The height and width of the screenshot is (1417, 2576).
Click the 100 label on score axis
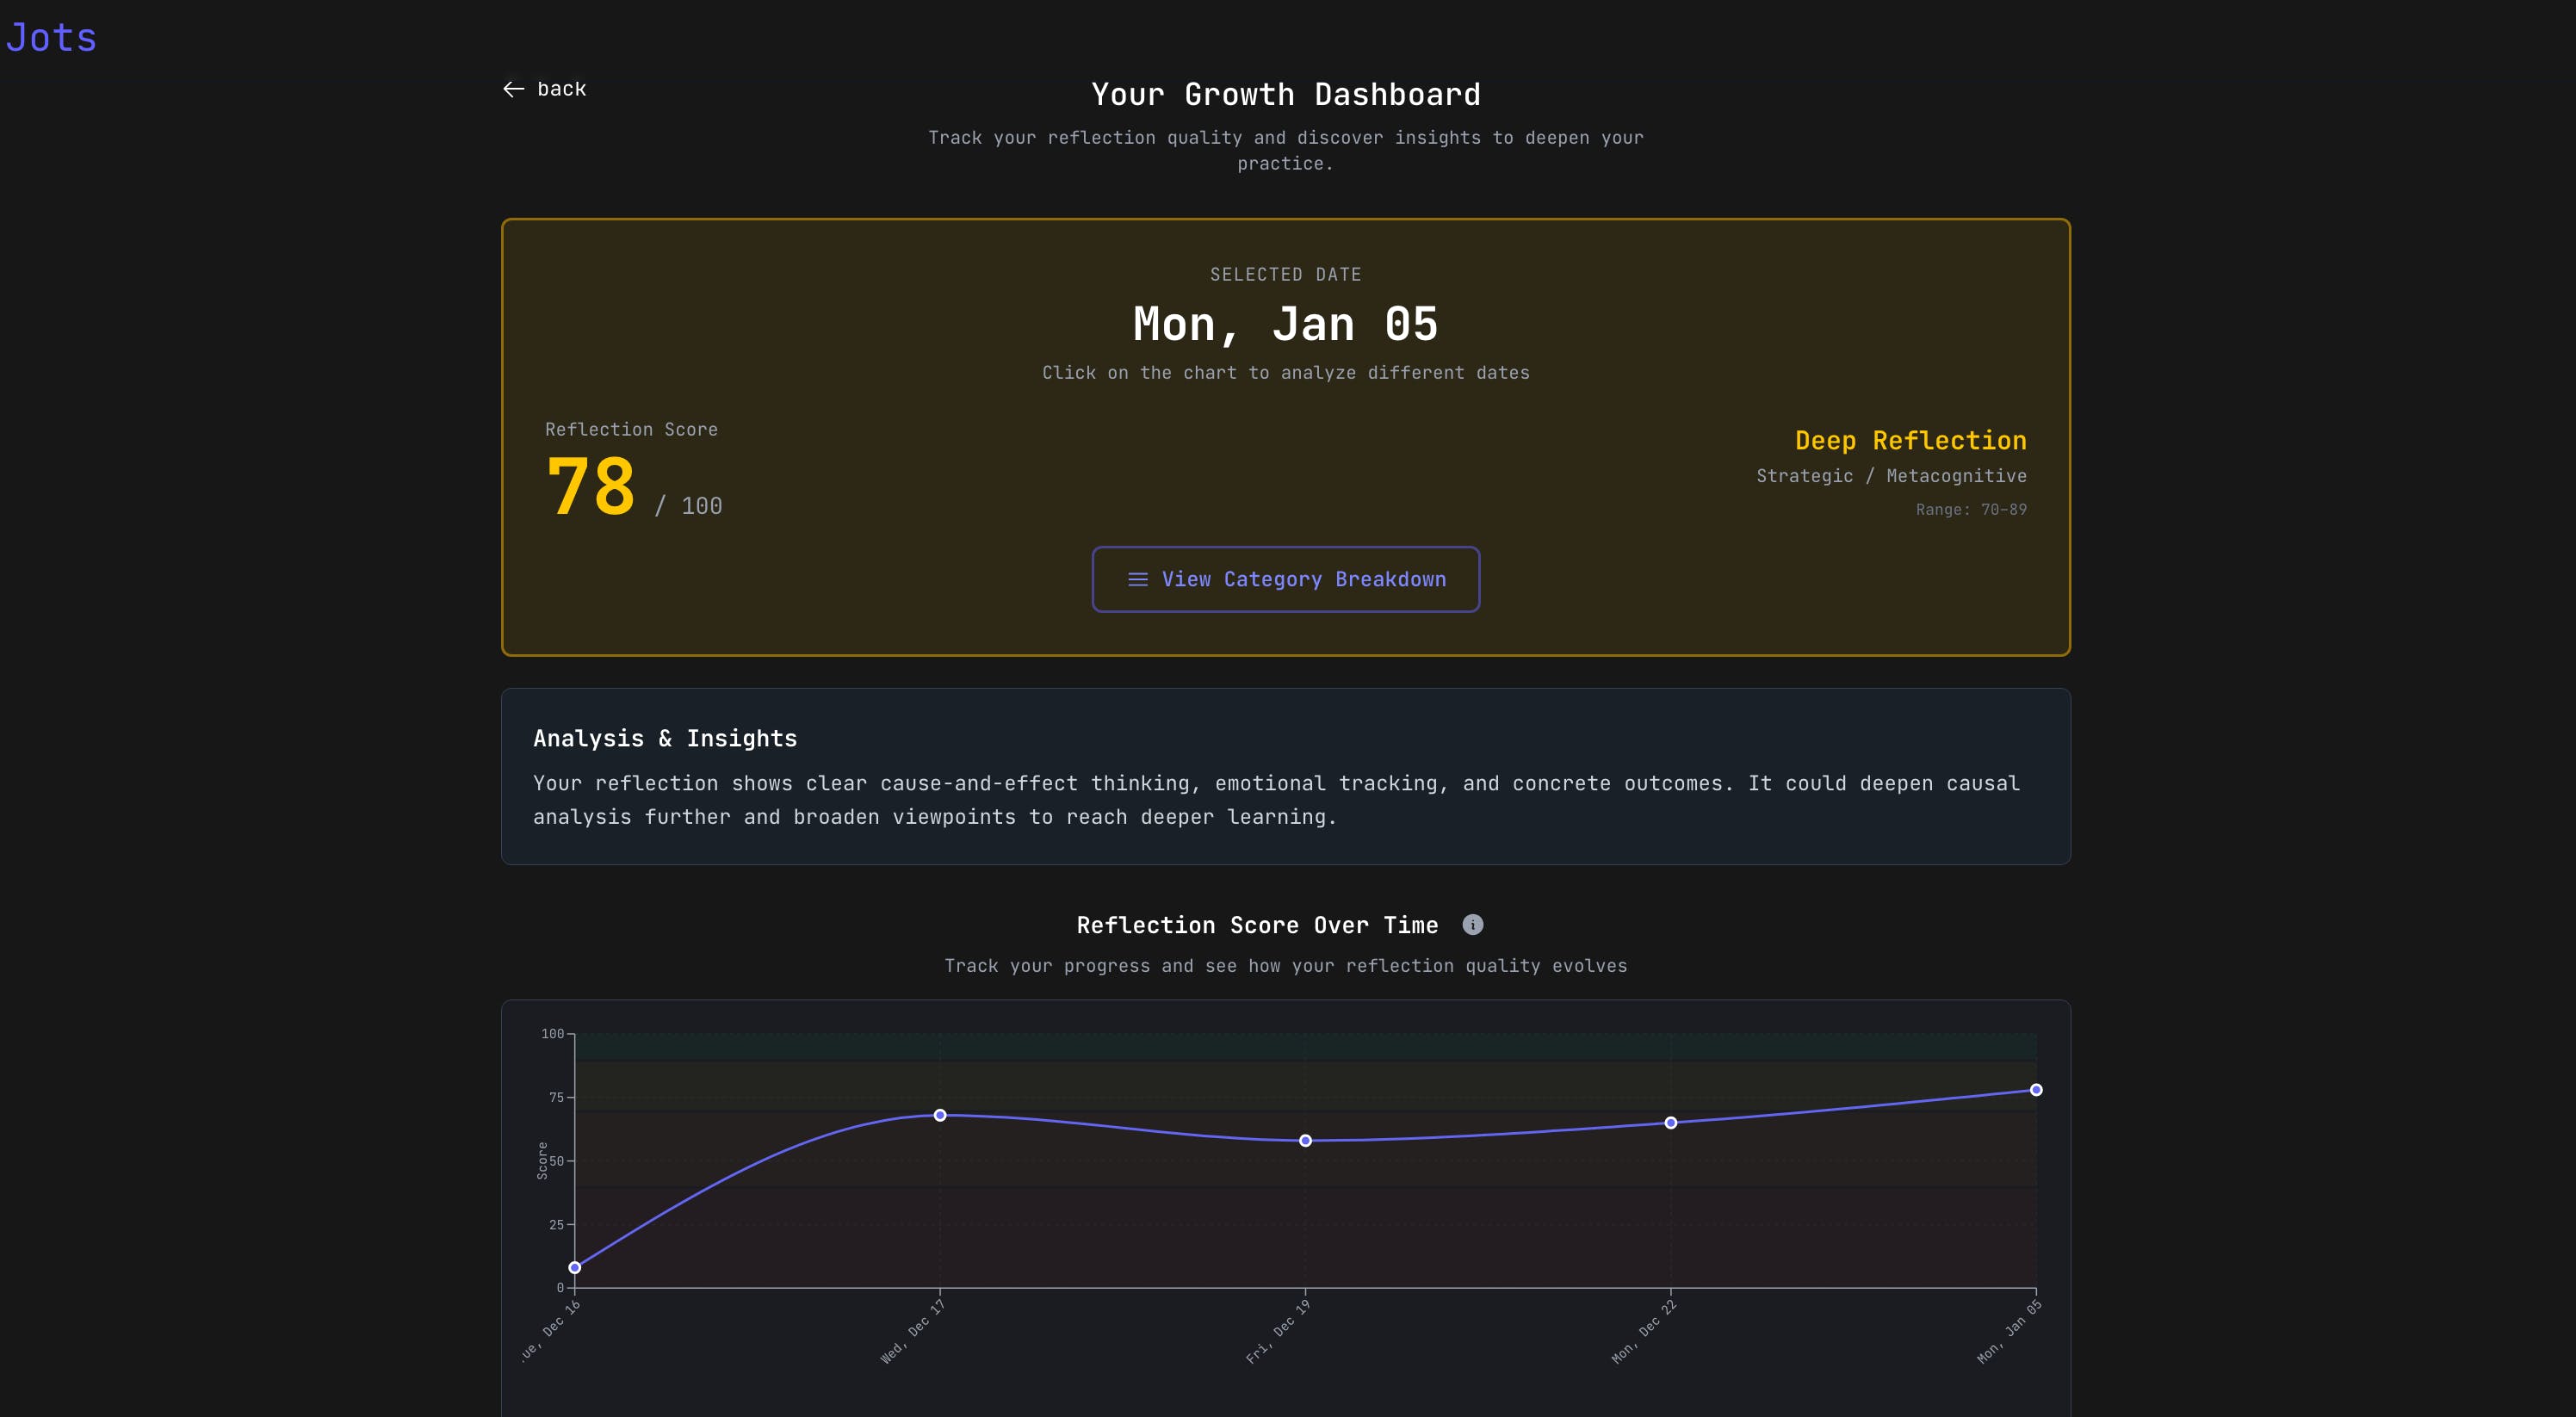(x=552, y=1033)
